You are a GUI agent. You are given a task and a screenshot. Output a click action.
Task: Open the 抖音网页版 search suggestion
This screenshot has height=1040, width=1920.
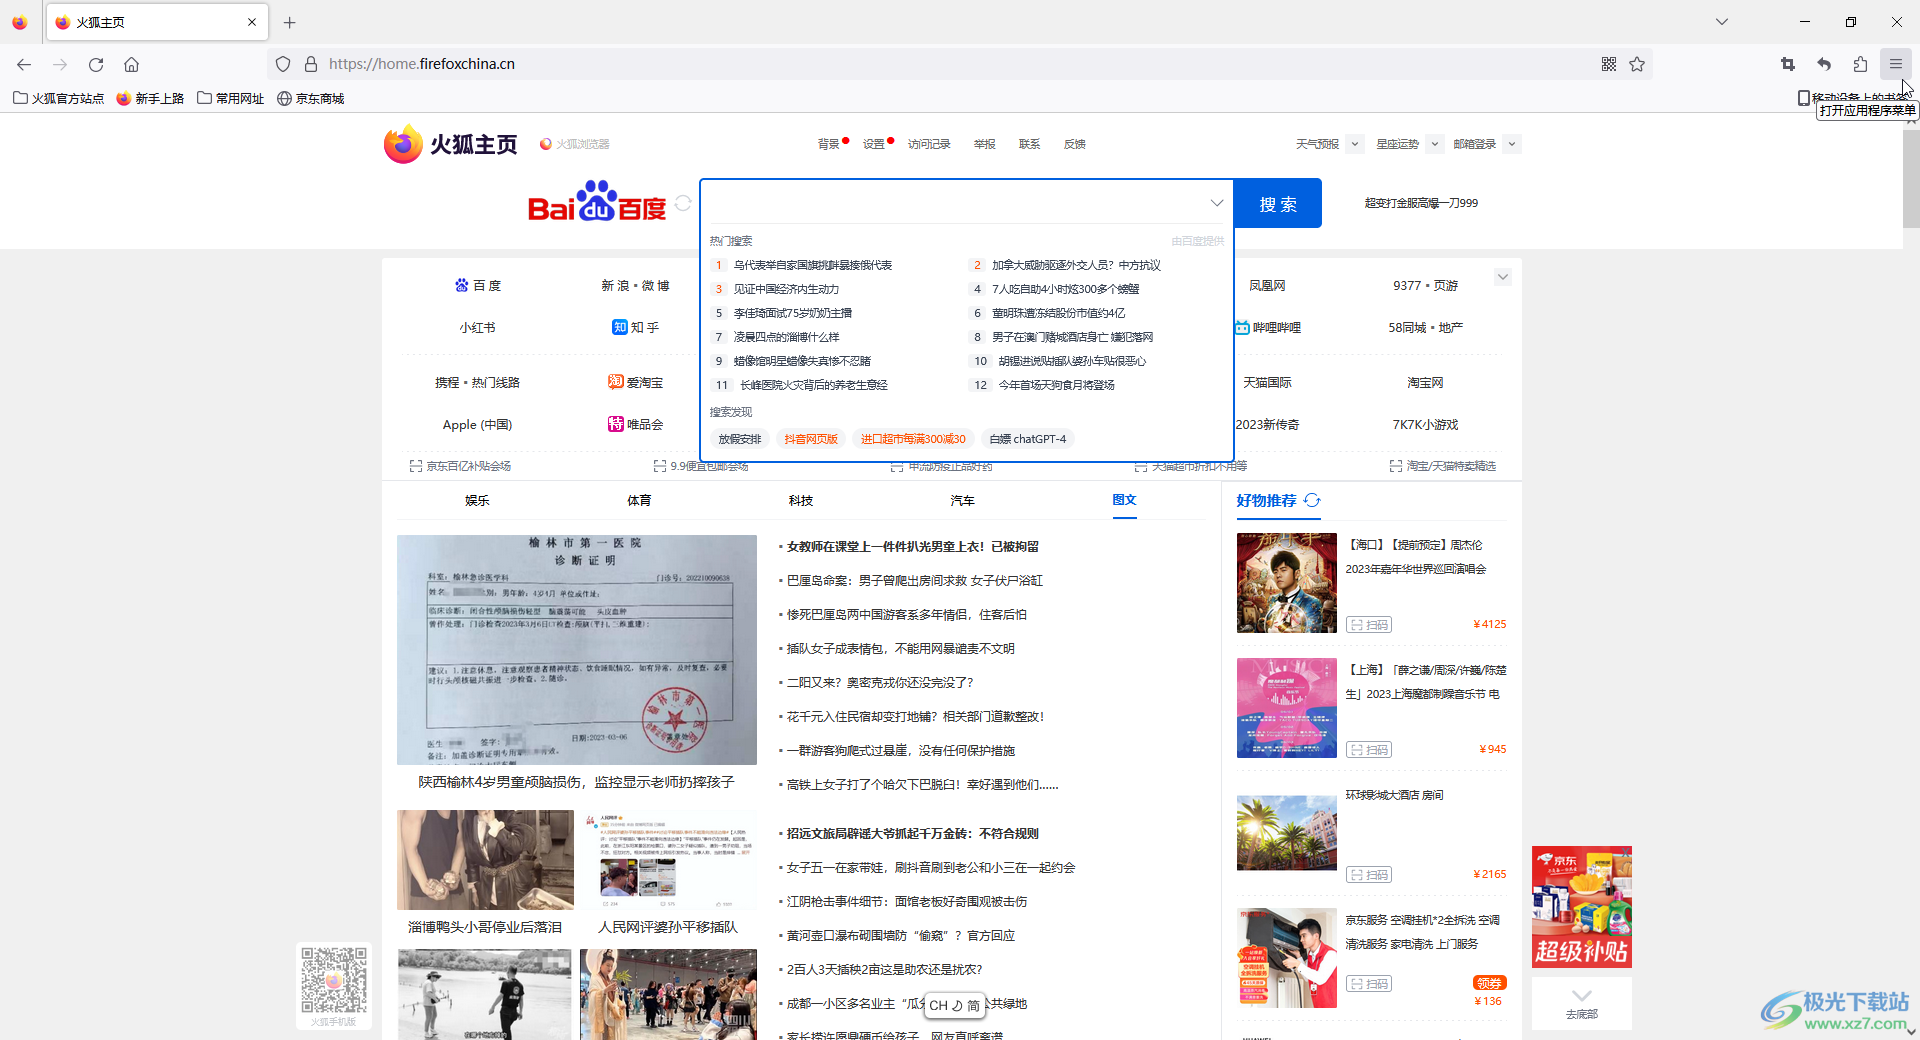810,439
